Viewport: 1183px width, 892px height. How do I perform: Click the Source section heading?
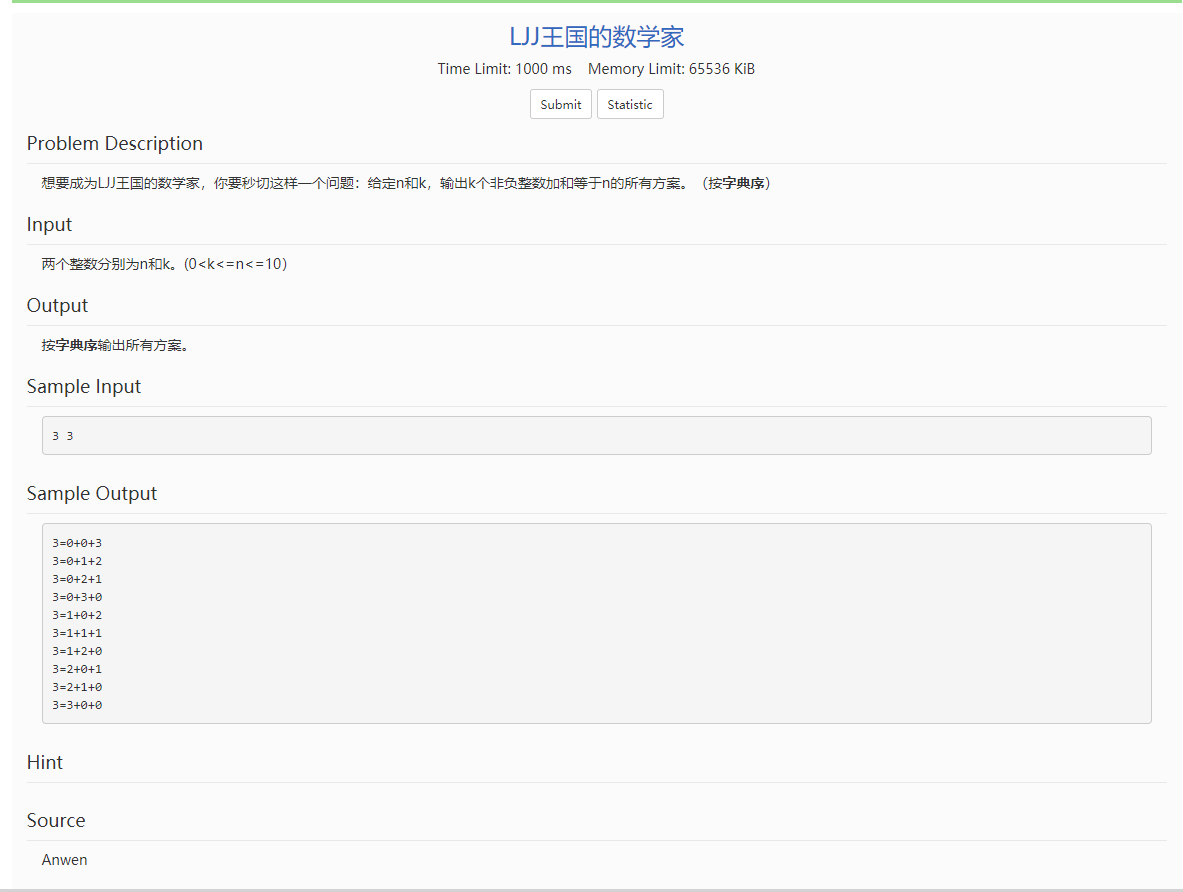tap(56, 820)
